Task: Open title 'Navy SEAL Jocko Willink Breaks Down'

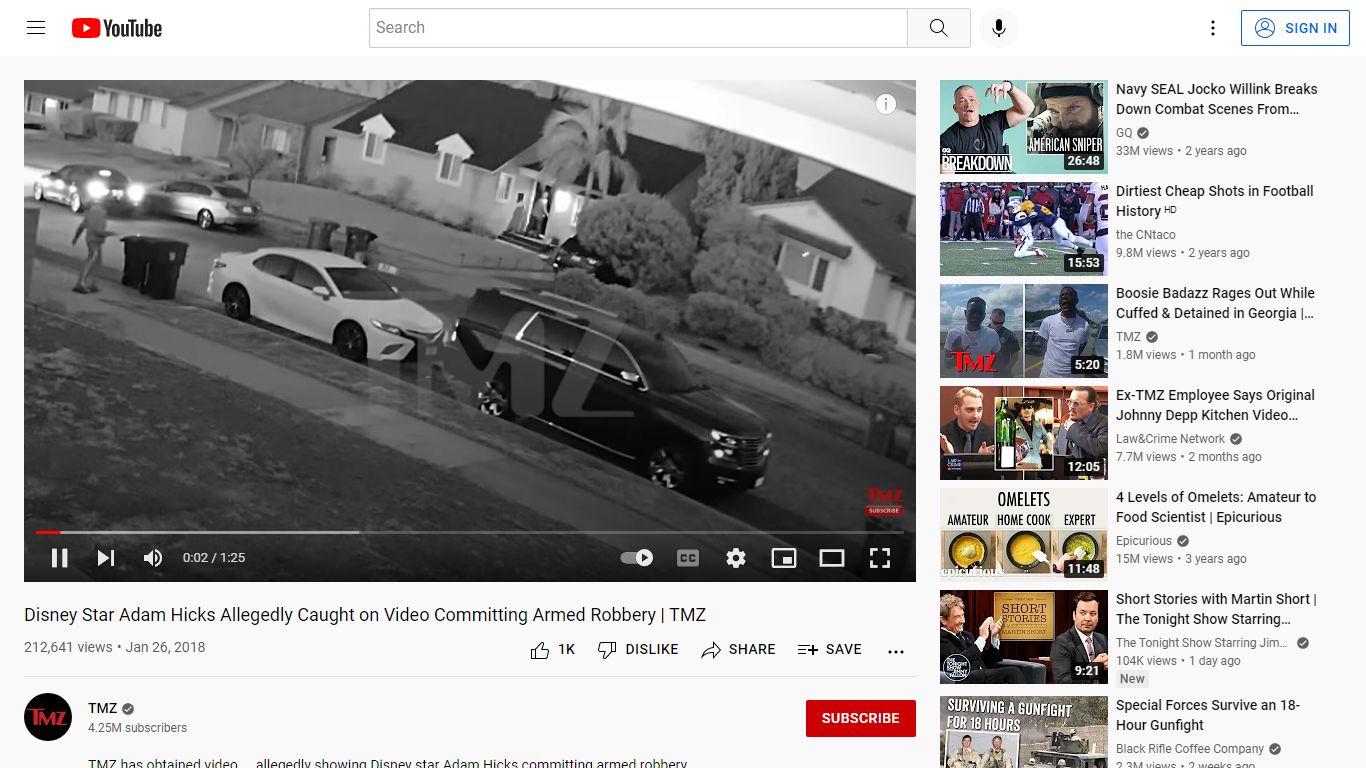Action: click(x=1216, y=99)
